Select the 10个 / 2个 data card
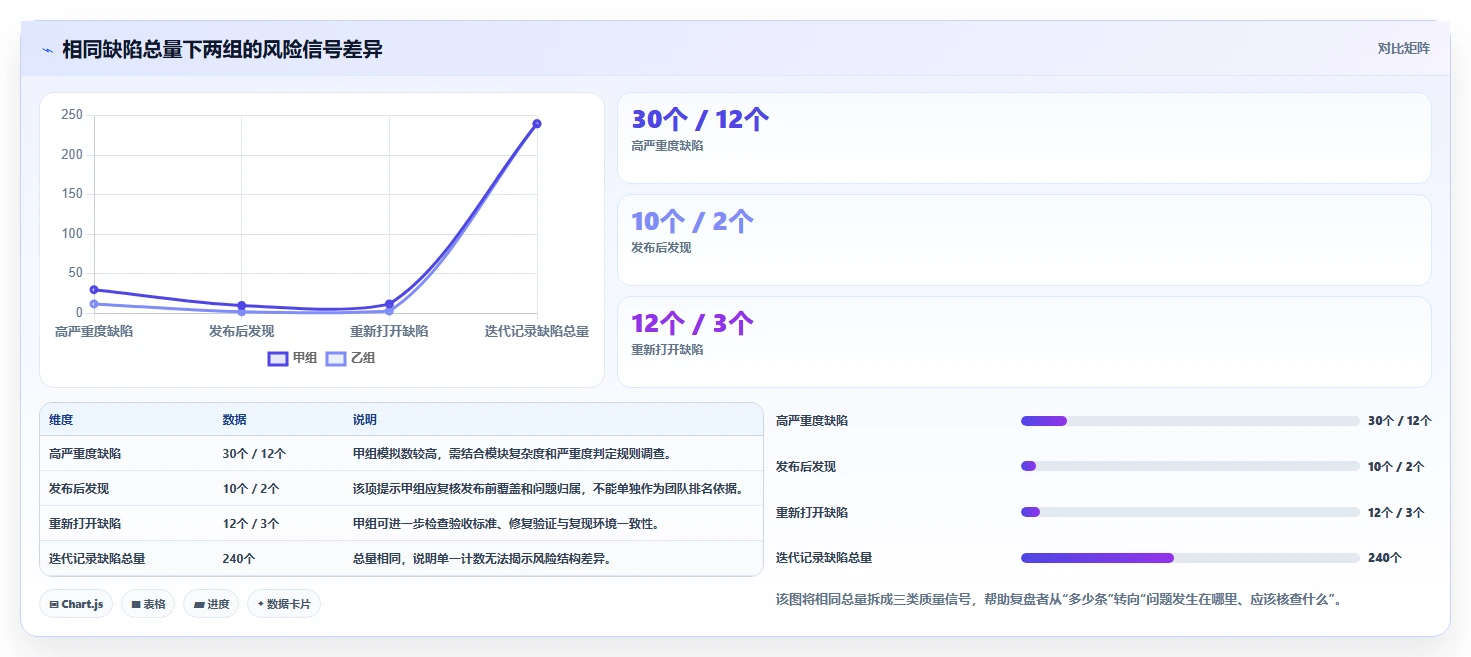 coord(1024,240)
